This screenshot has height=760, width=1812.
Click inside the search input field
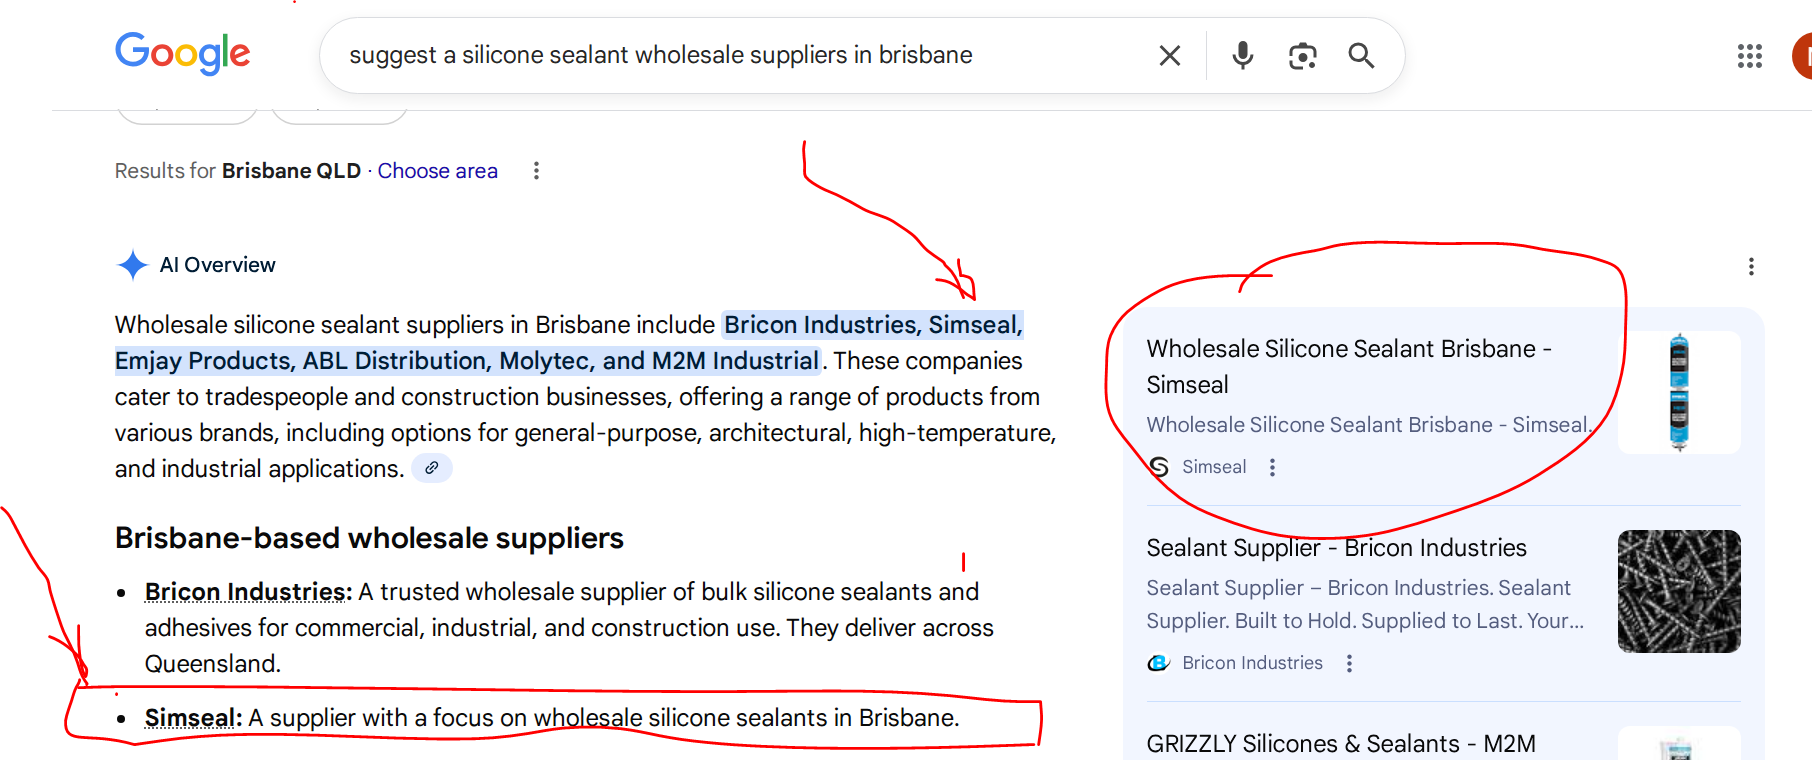pos(700,55)
